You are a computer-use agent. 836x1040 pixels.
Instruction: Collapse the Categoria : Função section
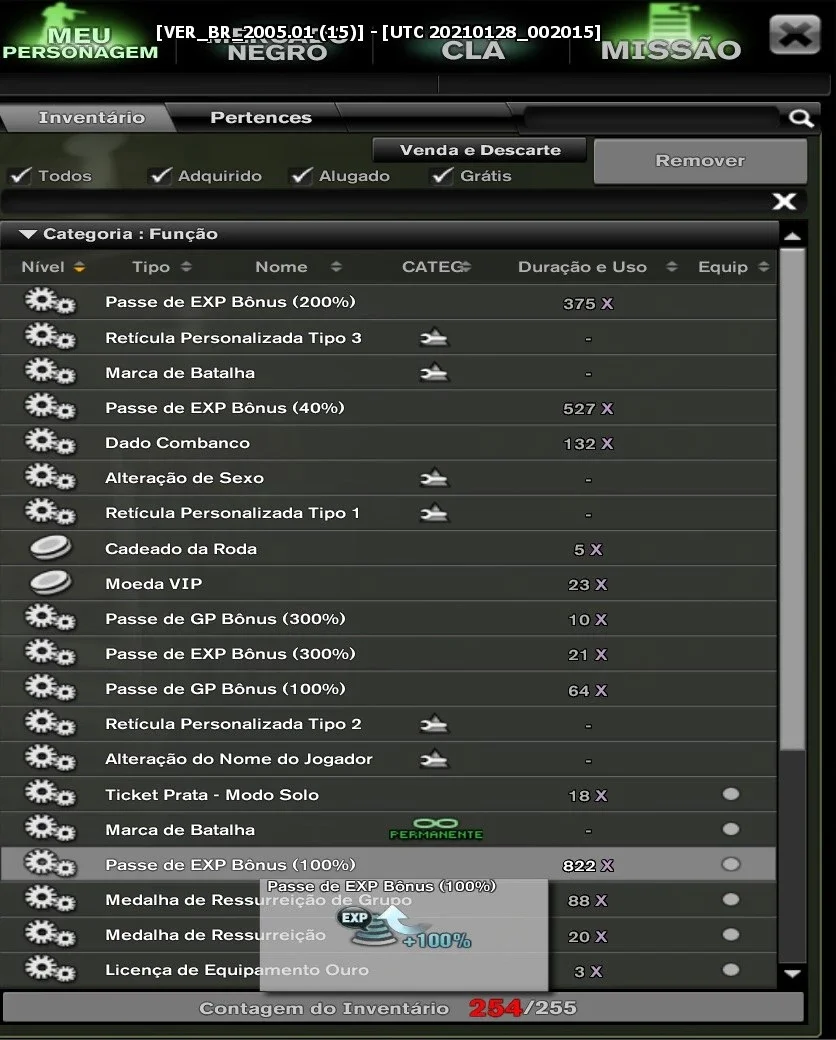(28, 234)
